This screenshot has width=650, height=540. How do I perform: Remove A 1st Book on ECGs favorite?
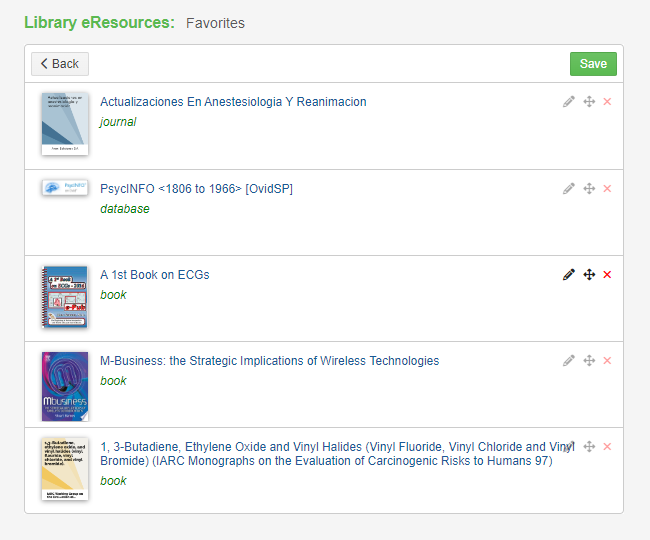pyautogui.click(x=607, y=274)
